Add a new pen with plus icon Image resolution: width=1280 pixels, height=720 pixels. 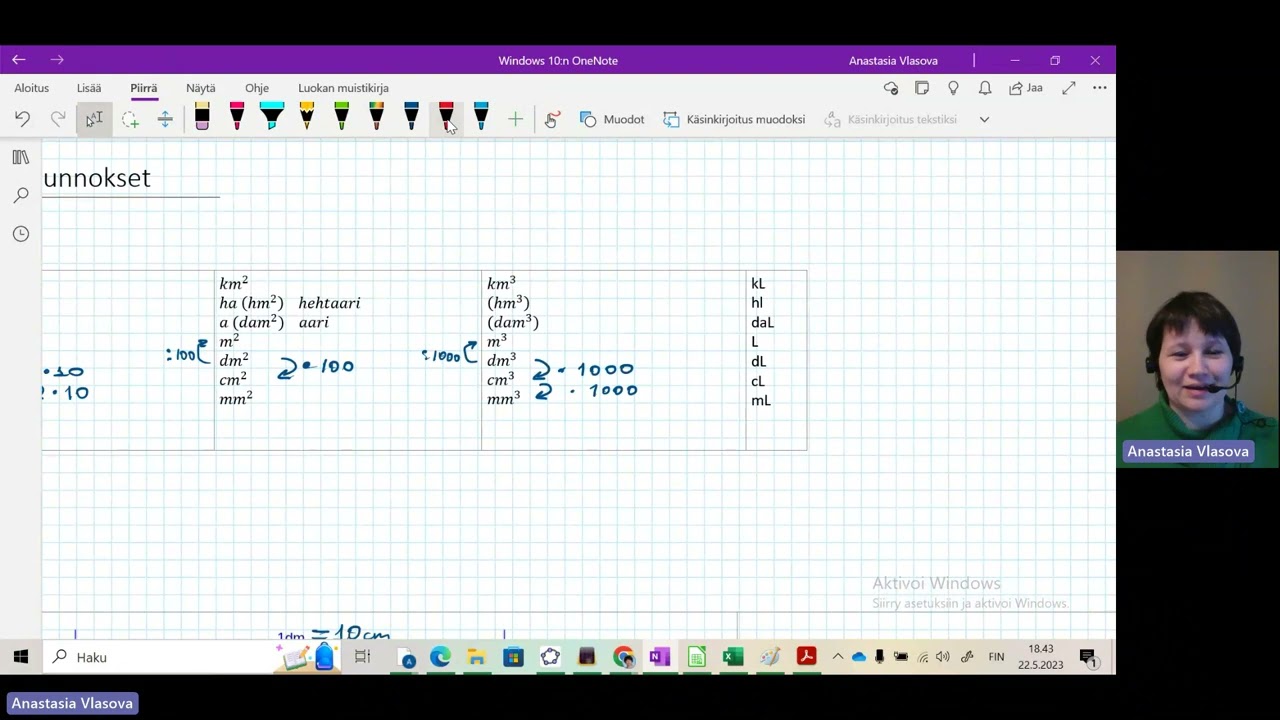(x=515, y=119)
